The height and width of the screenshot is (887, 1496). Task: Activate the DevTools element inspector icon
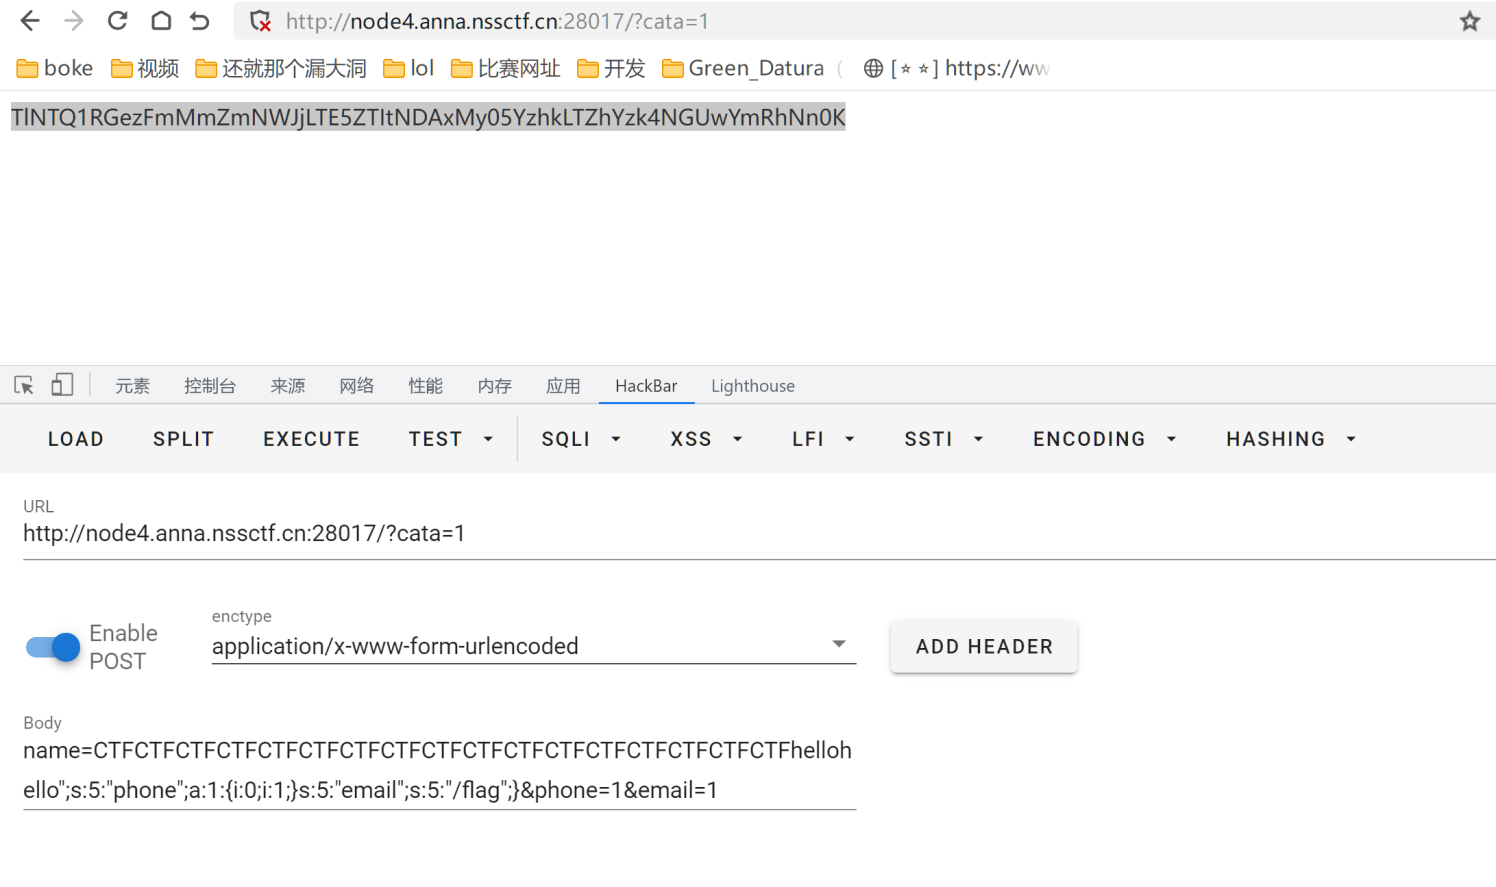(24, 385)
